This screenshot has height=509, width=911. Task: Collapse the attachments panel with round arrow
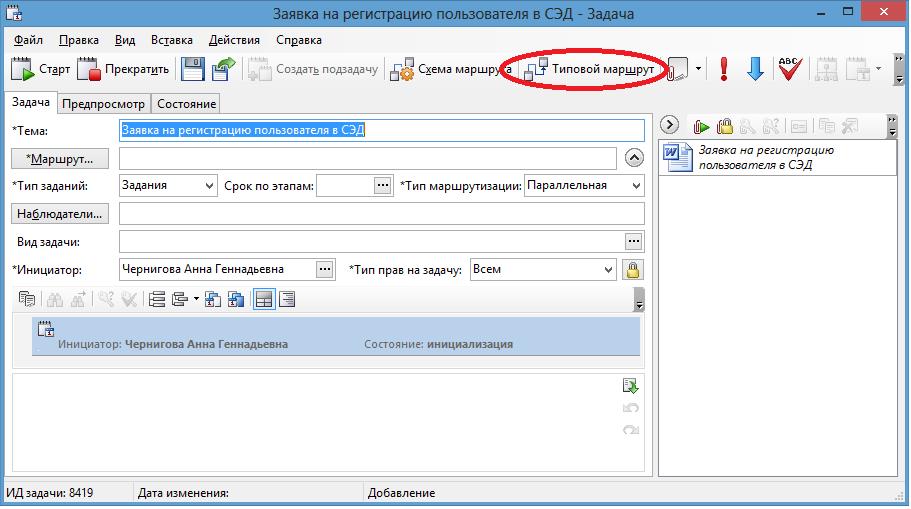point(671,126)
